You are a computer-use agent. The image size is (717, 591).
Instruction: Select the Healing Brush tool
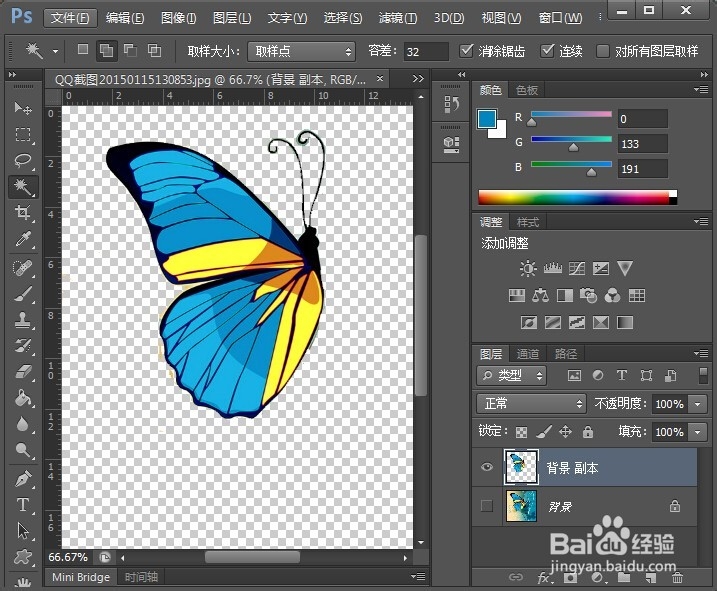pos(22,267)
